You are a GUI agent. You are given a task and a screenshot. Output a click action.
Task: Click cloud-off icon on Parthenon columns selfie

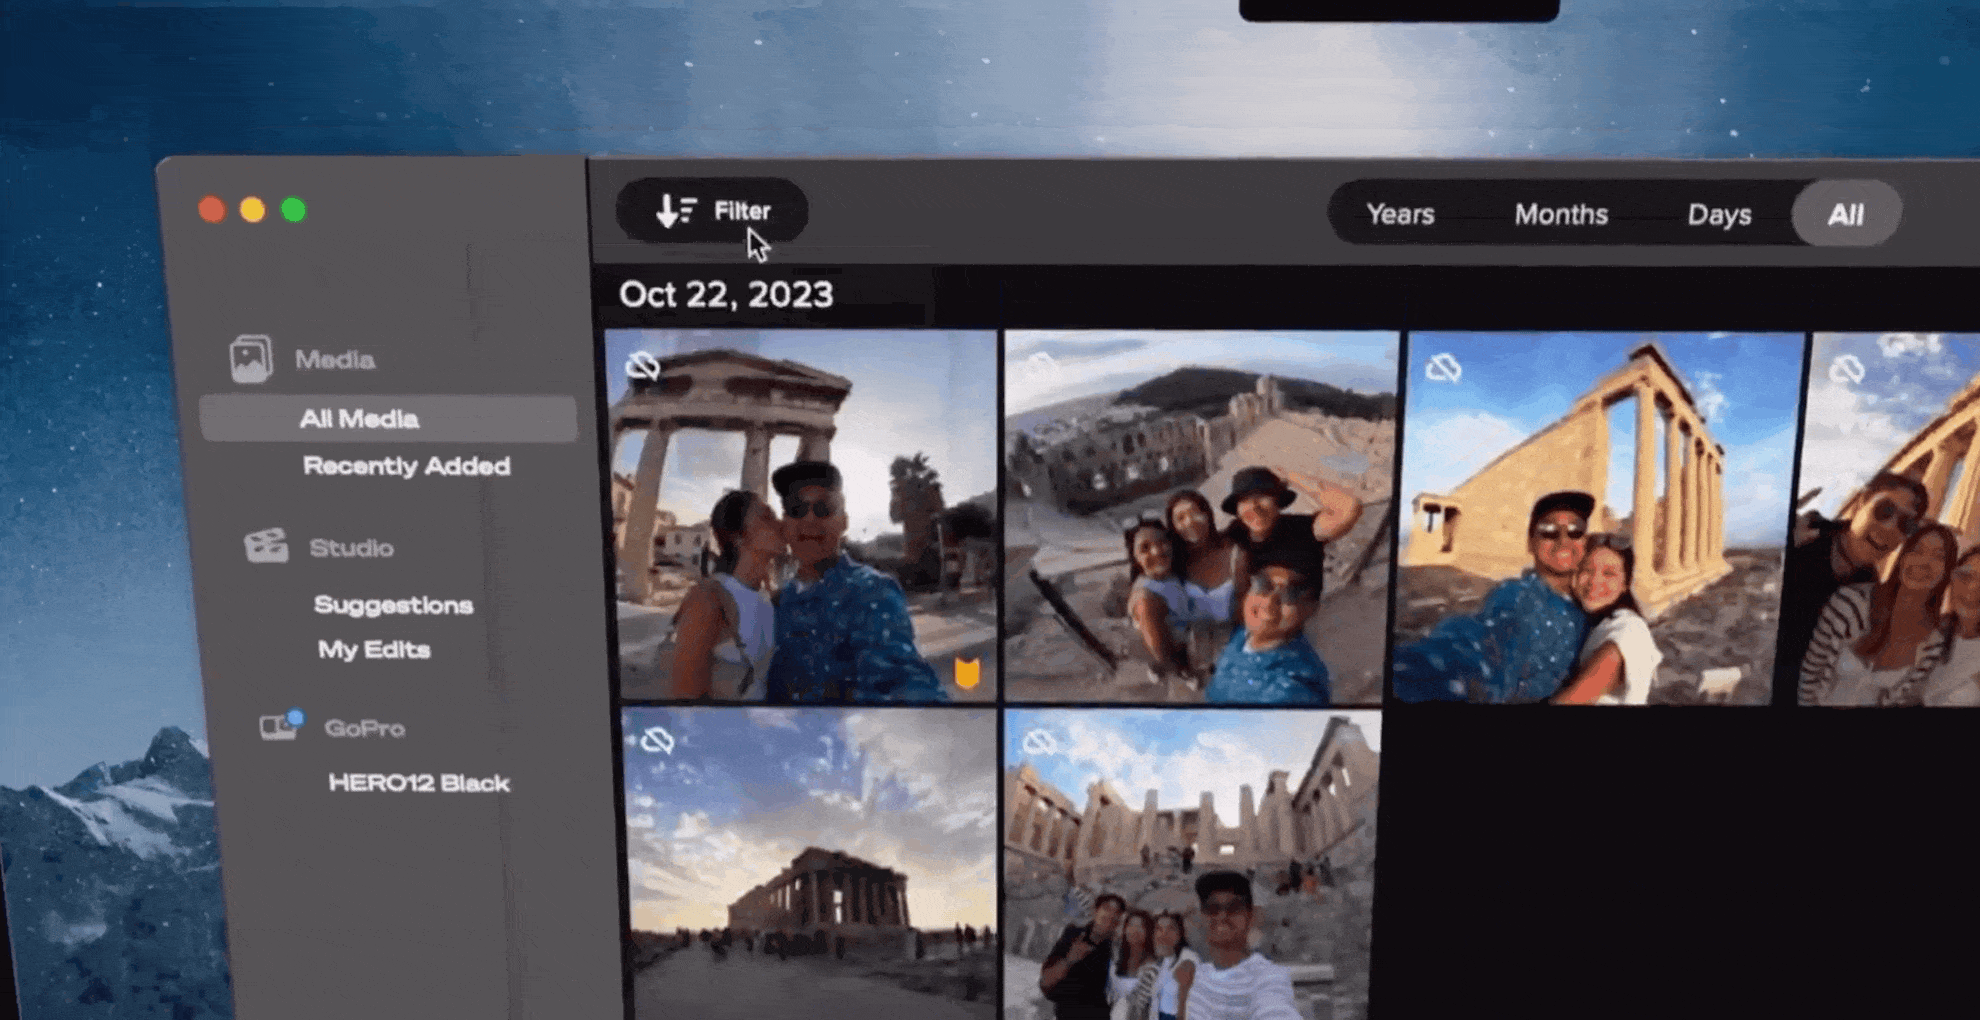[1442, 369]
